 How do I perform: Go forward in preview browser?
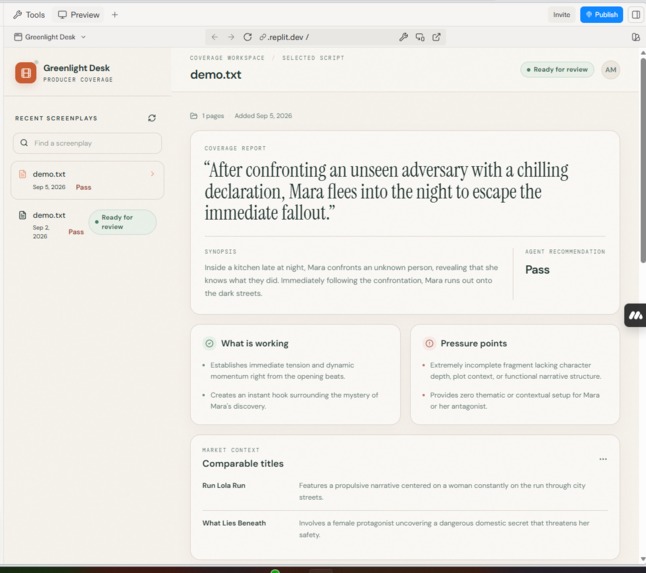click(231, 37)
